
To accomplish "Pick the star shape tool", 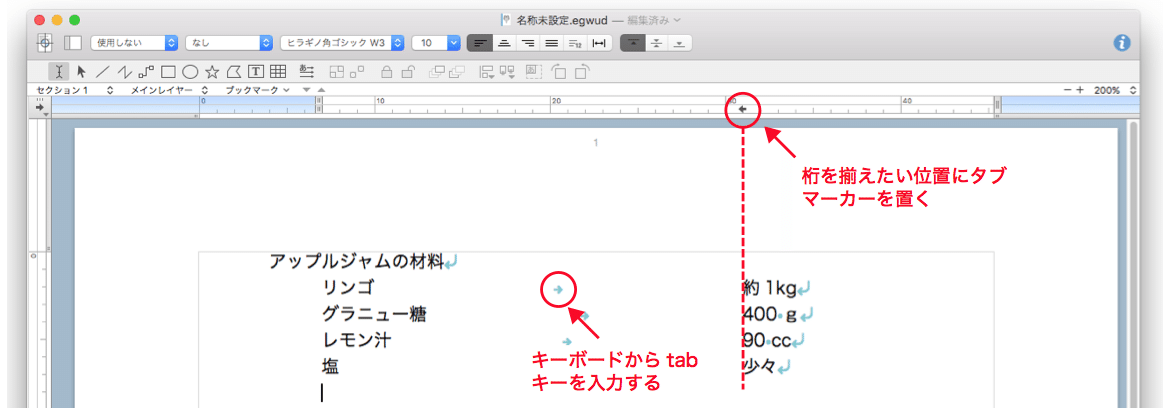I will coord(212,72).
